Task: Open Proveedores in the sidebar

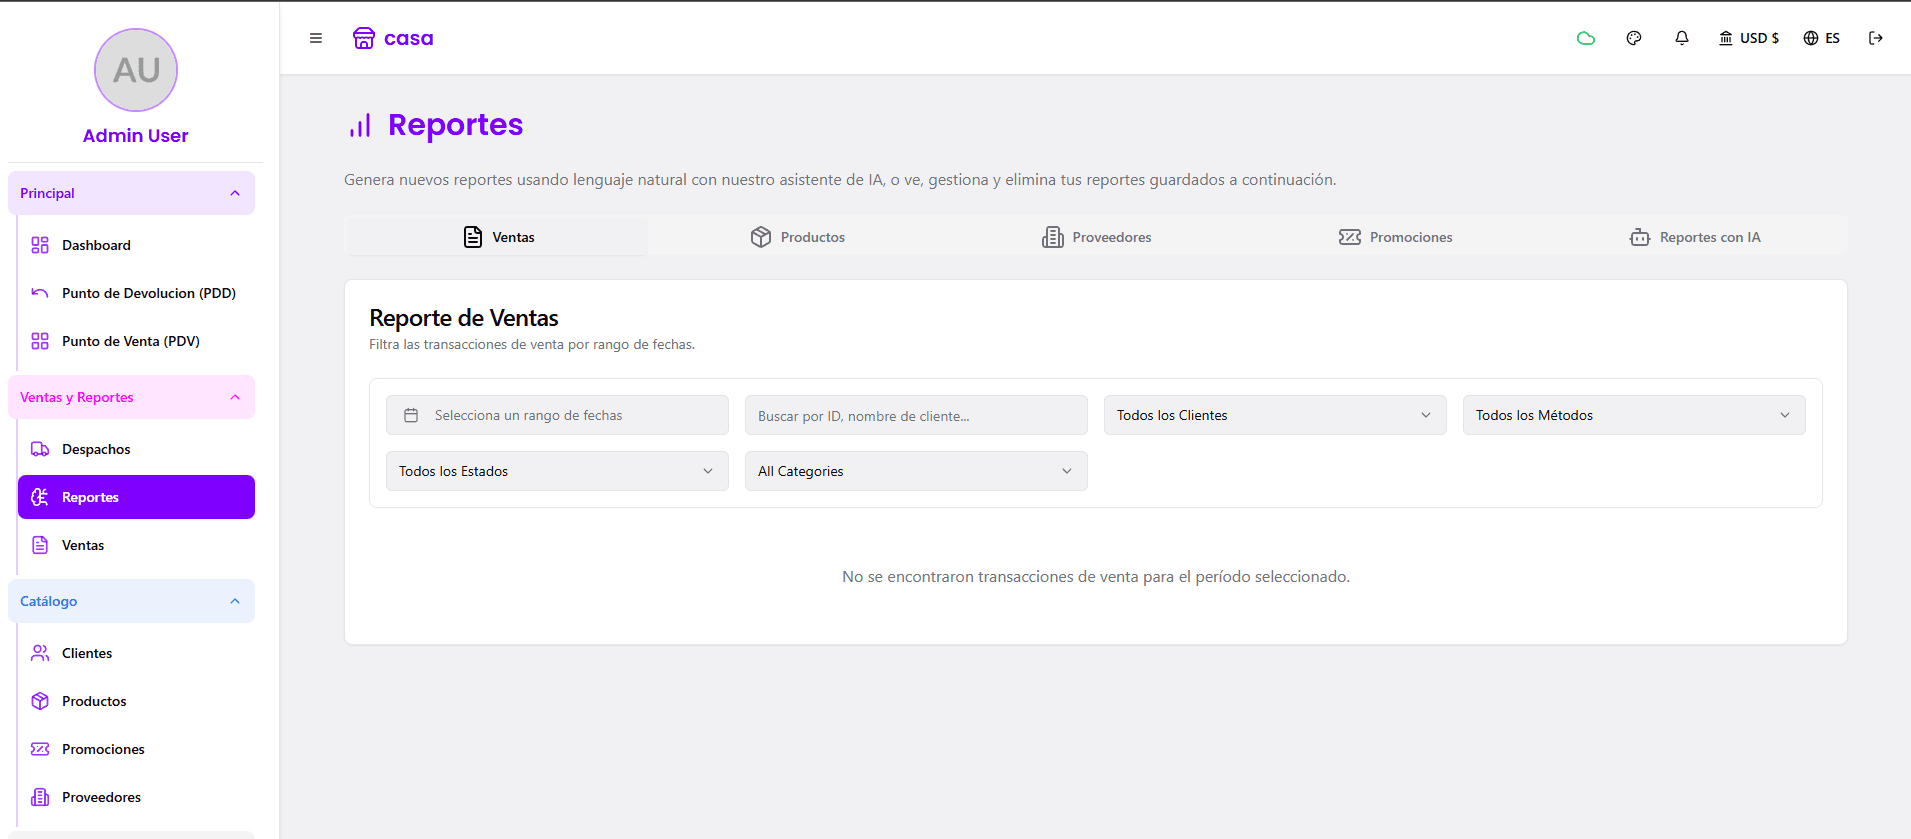Action: pyautogui.click(x=136, y=797)
